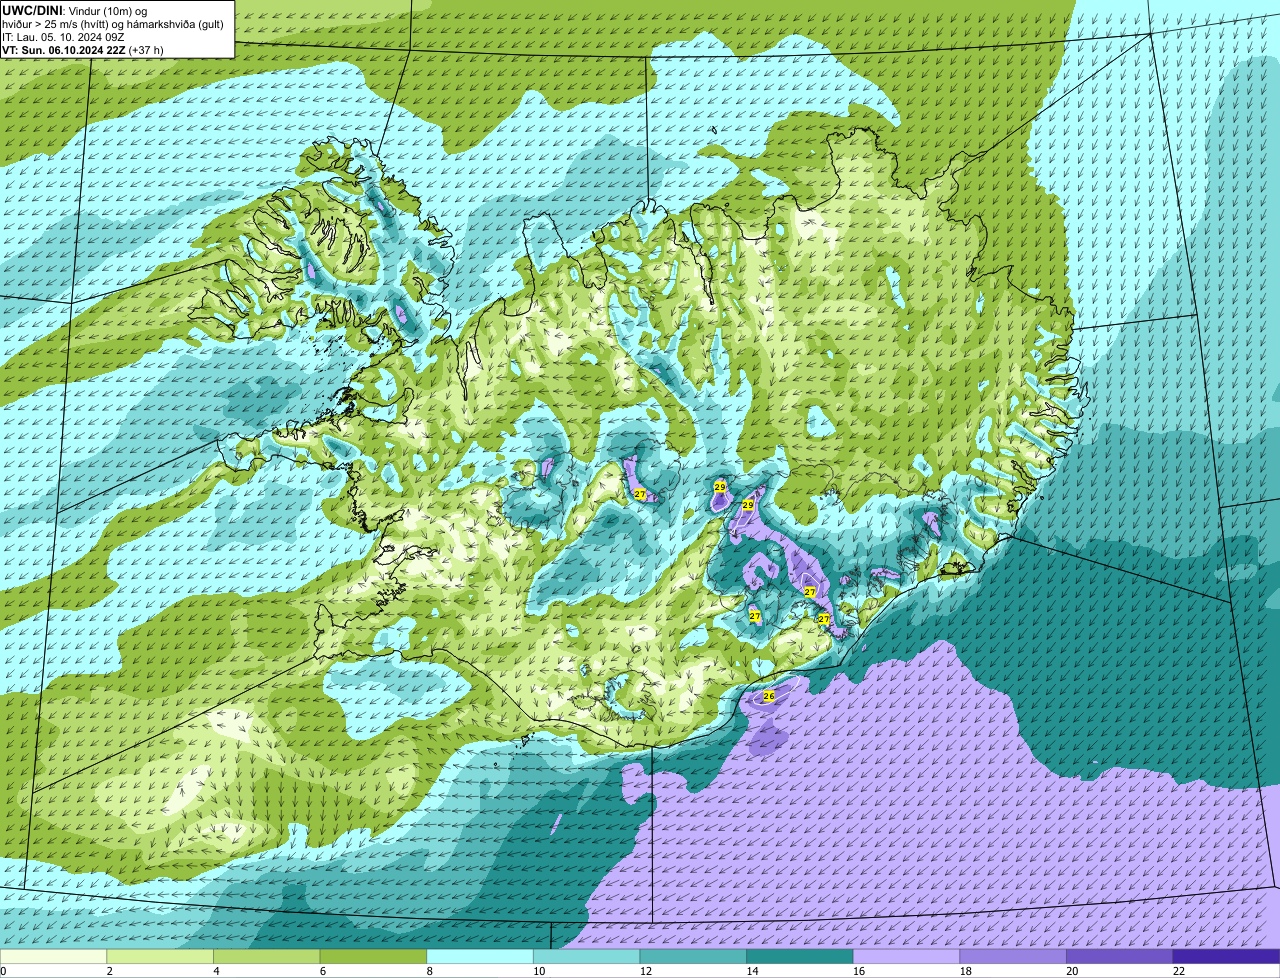Click the lower-right yellow "29" gust label
This screenshot has width=1280, height=978.
[747, 506]
